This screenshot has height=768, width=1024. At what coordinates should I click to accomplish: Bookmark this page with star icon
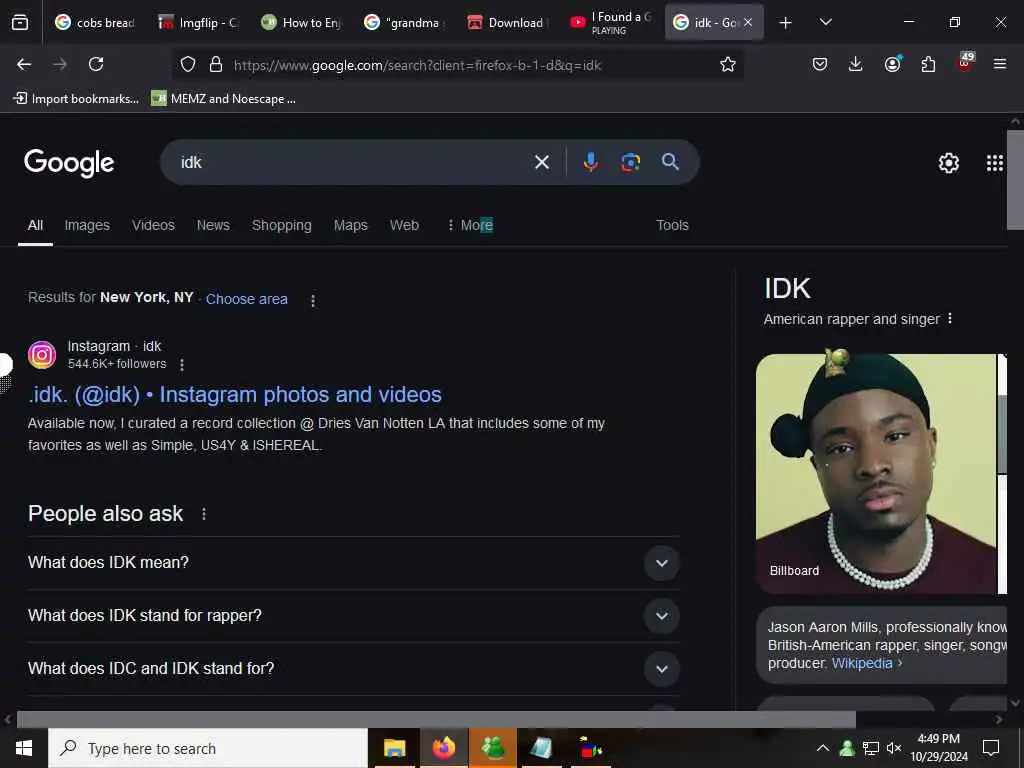coord(728,64)
